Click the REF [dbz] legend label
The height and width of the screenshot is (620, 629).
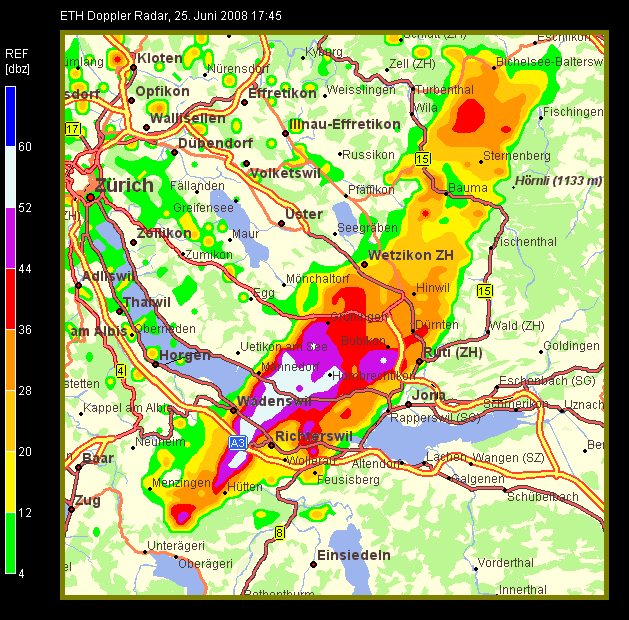(x=17, y=61)
